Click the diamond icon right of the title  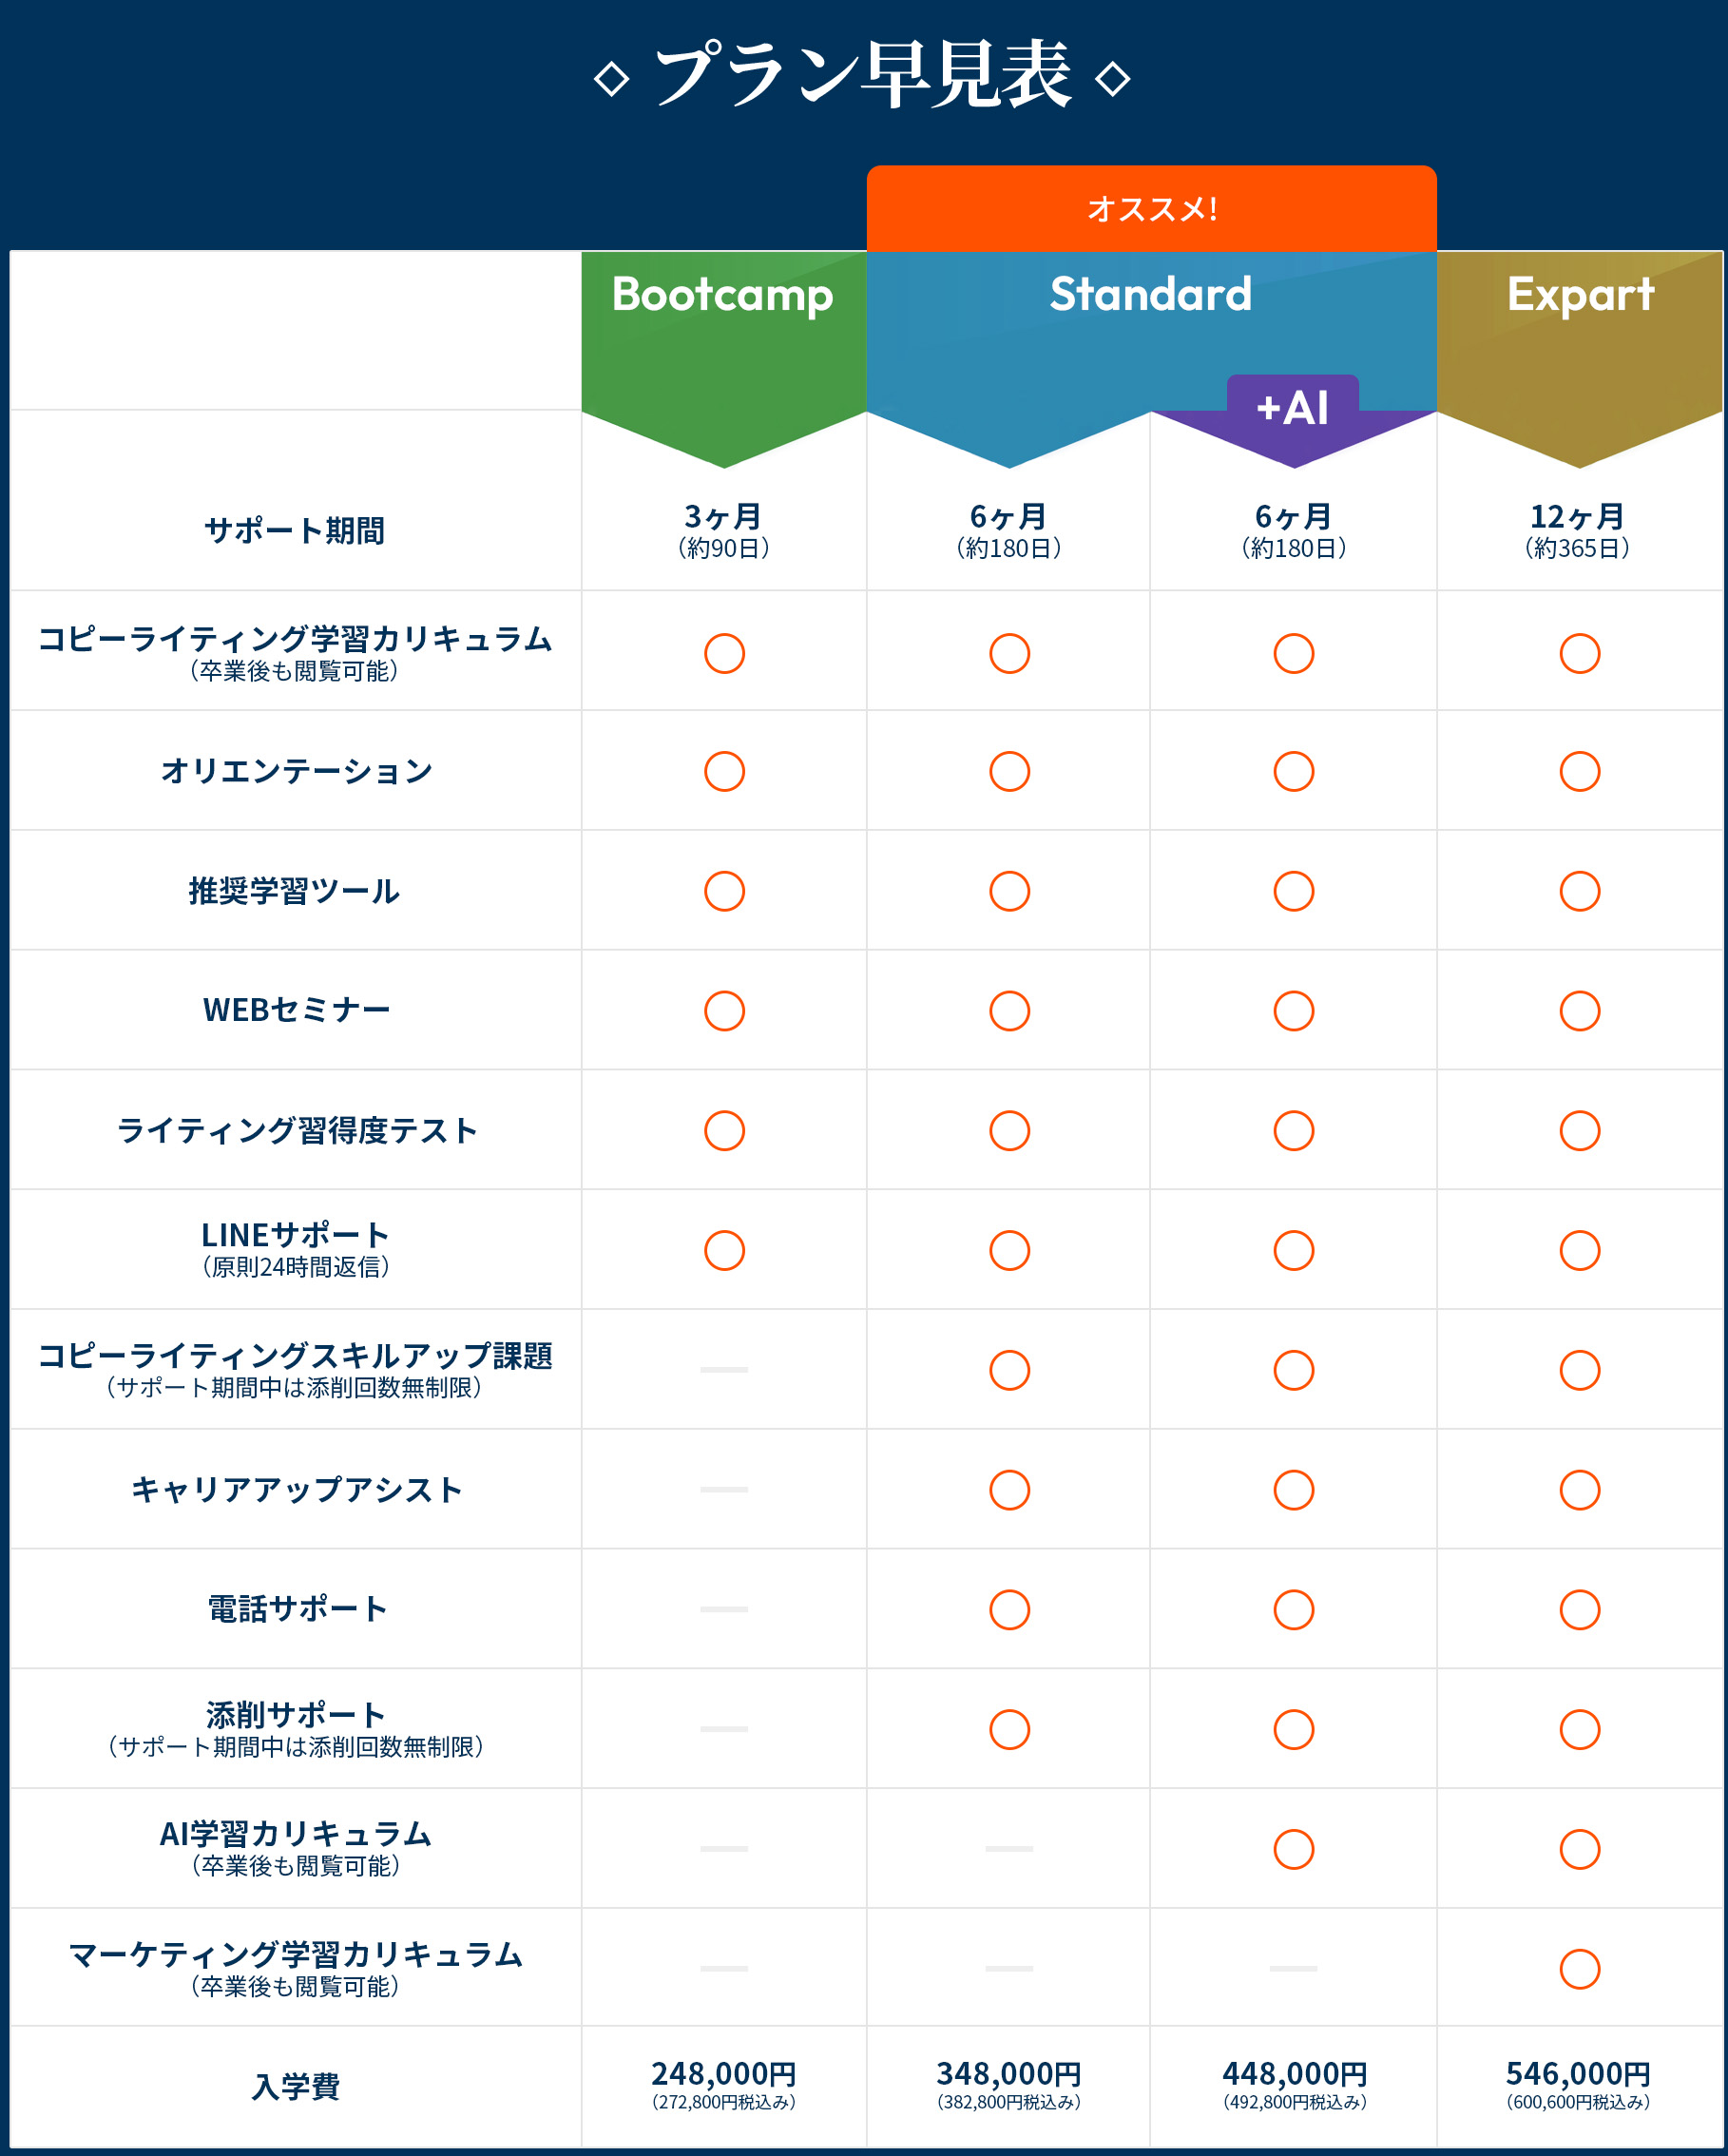(x=1112, y=79)
